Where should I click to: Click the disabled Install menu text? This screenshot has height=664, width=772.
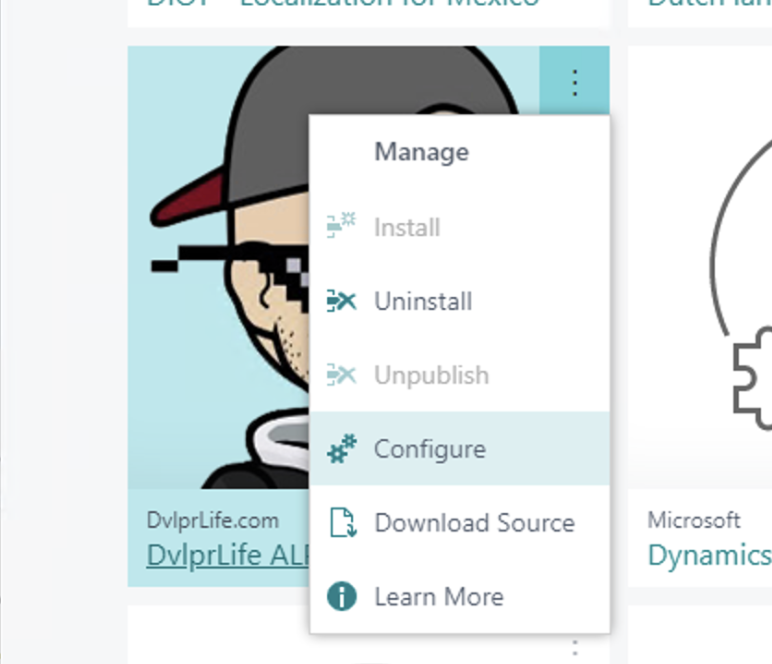pos(406,227)
